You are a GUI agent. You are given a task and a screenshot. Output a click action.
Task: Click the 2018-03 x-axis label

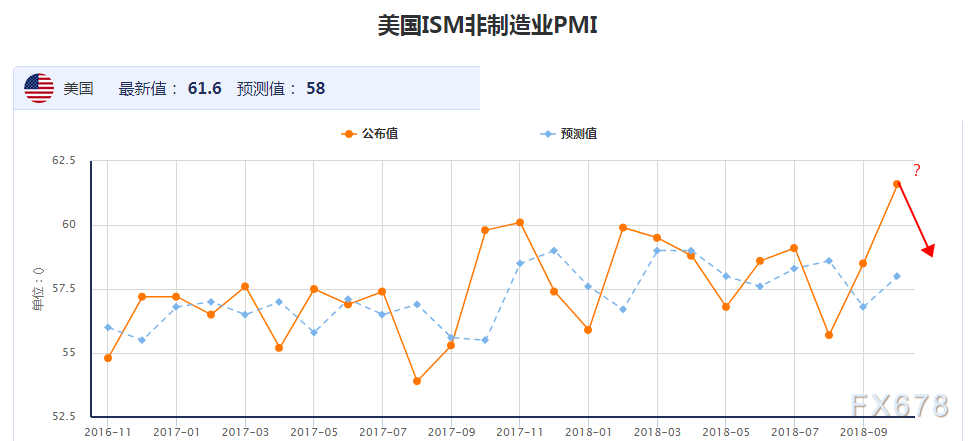pyautogui.click(x=657, y=432)
